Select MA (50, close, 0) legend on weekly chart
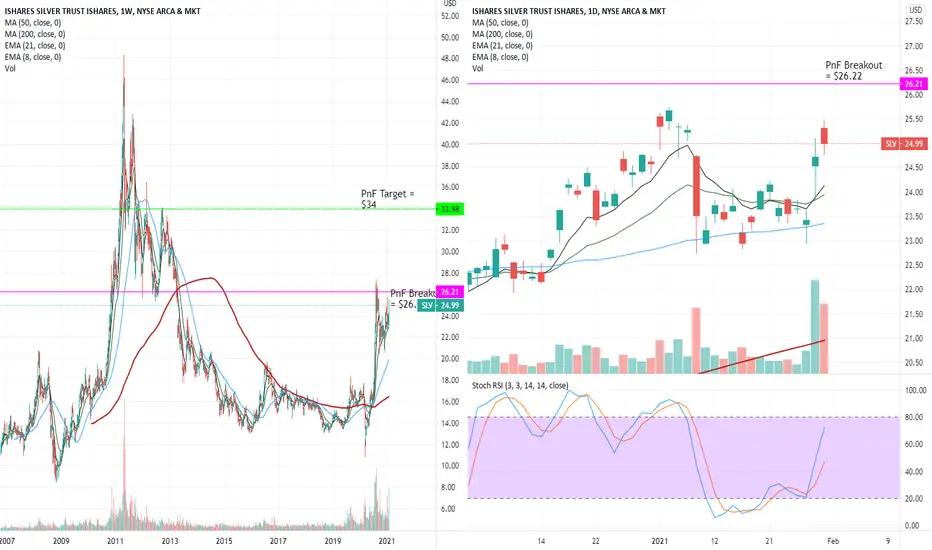The width and height of the screenshot is (932, 550). pos(33,23)
